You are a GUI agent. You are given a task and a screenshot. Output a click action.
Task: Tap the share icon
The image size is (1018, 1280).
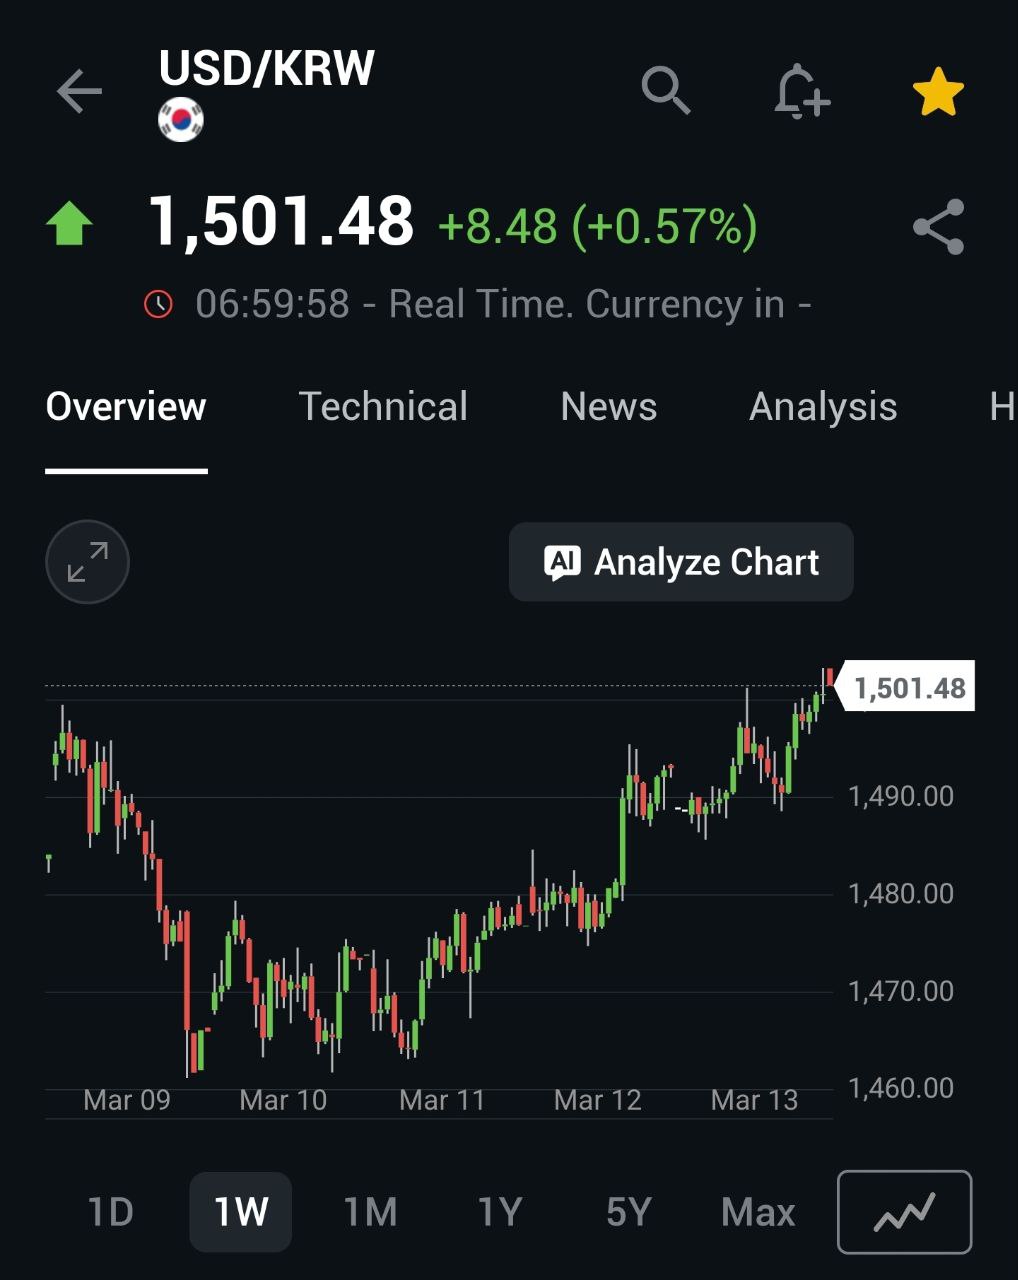(x=939, y=227)
